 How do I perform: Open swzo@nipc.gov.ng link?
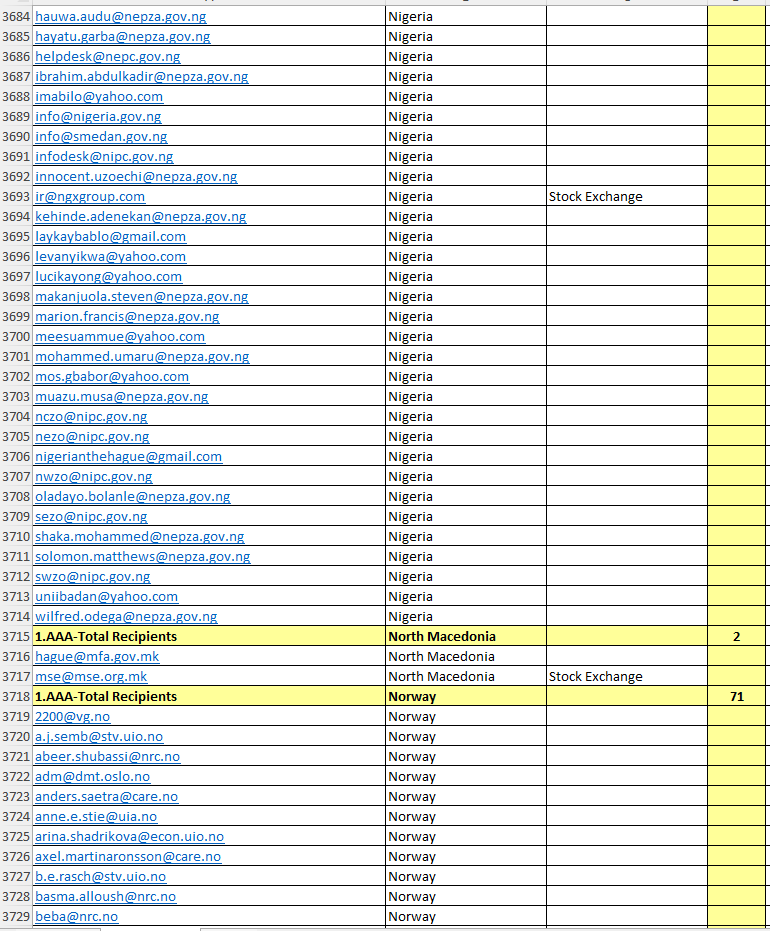[x=93, y=577]
